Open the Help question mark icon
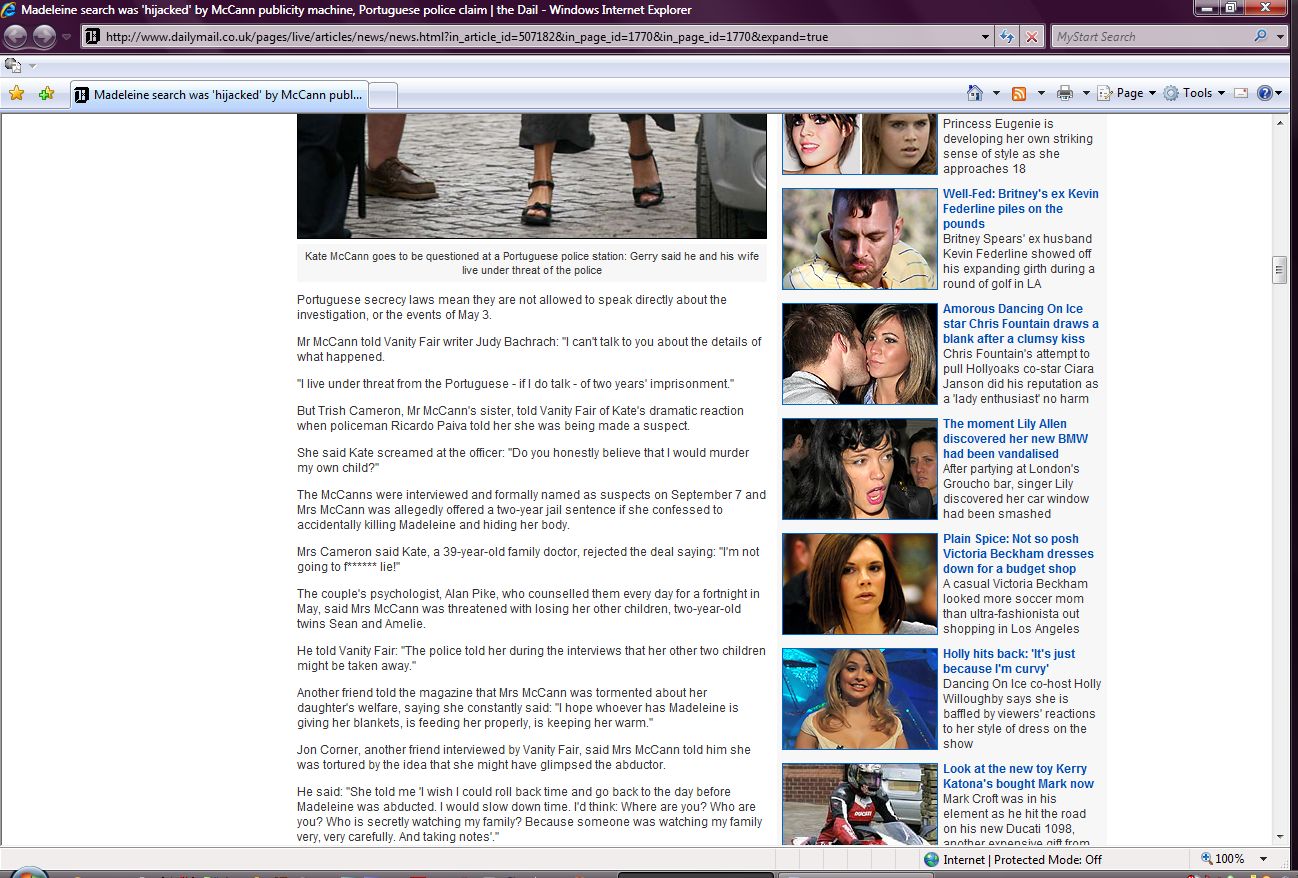The width and height of the screenshot is (1298, 878). [x=1264, y=93]
